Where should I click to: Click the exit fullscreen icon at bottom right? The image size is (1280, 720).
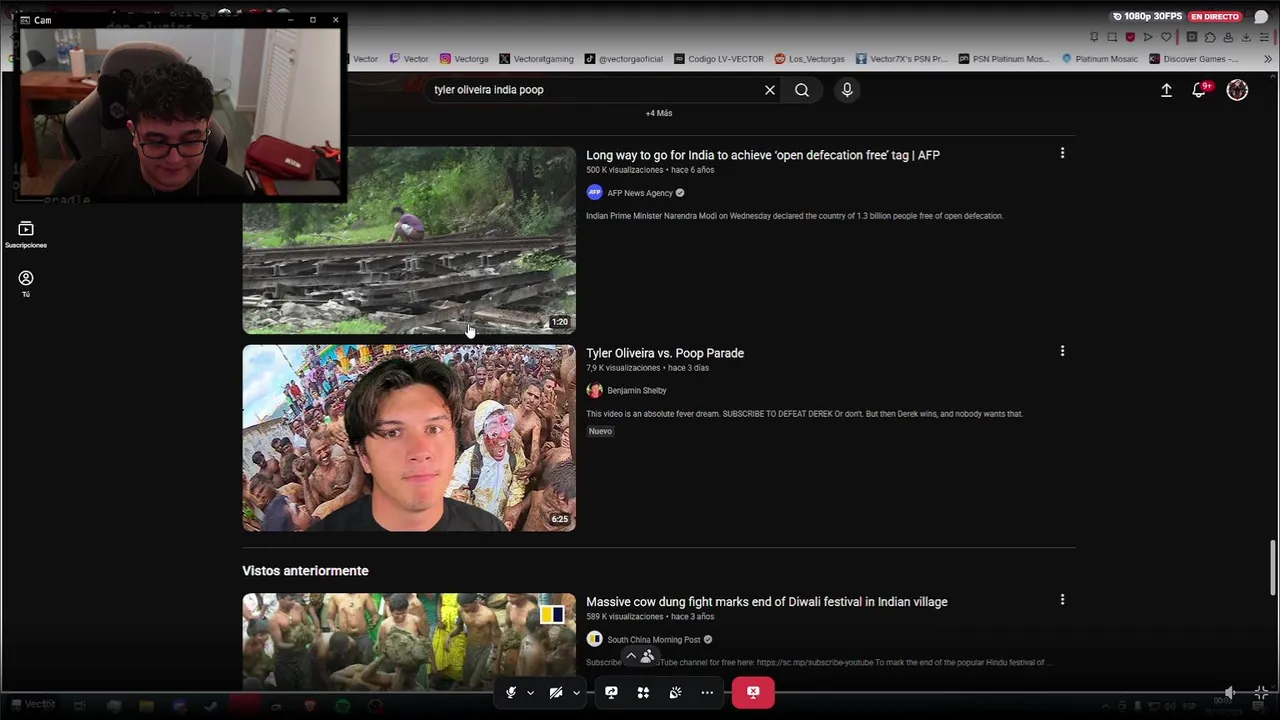[1261, 692]
